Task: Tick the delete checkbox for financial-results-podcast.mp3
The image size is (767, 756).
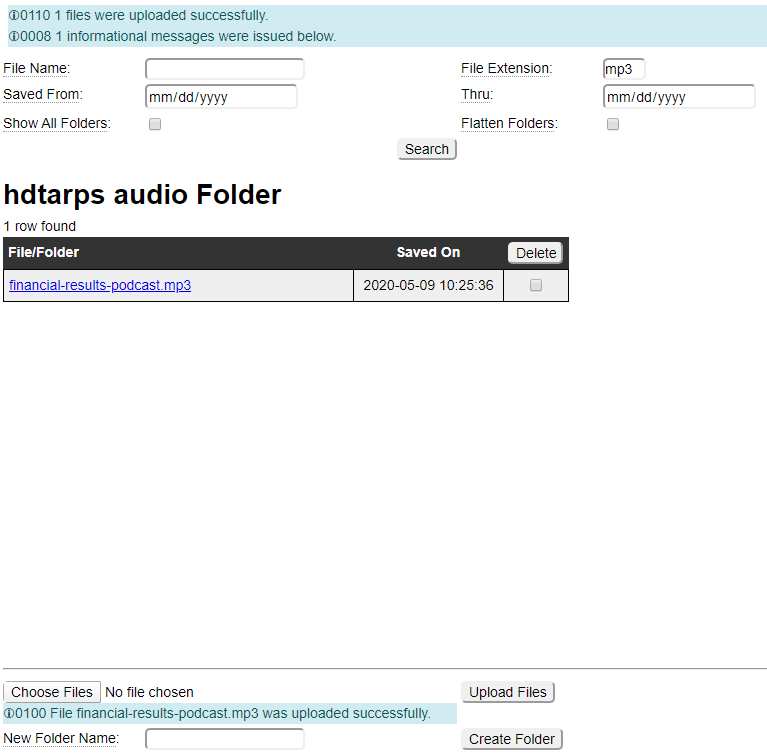Action: [536, 285]
